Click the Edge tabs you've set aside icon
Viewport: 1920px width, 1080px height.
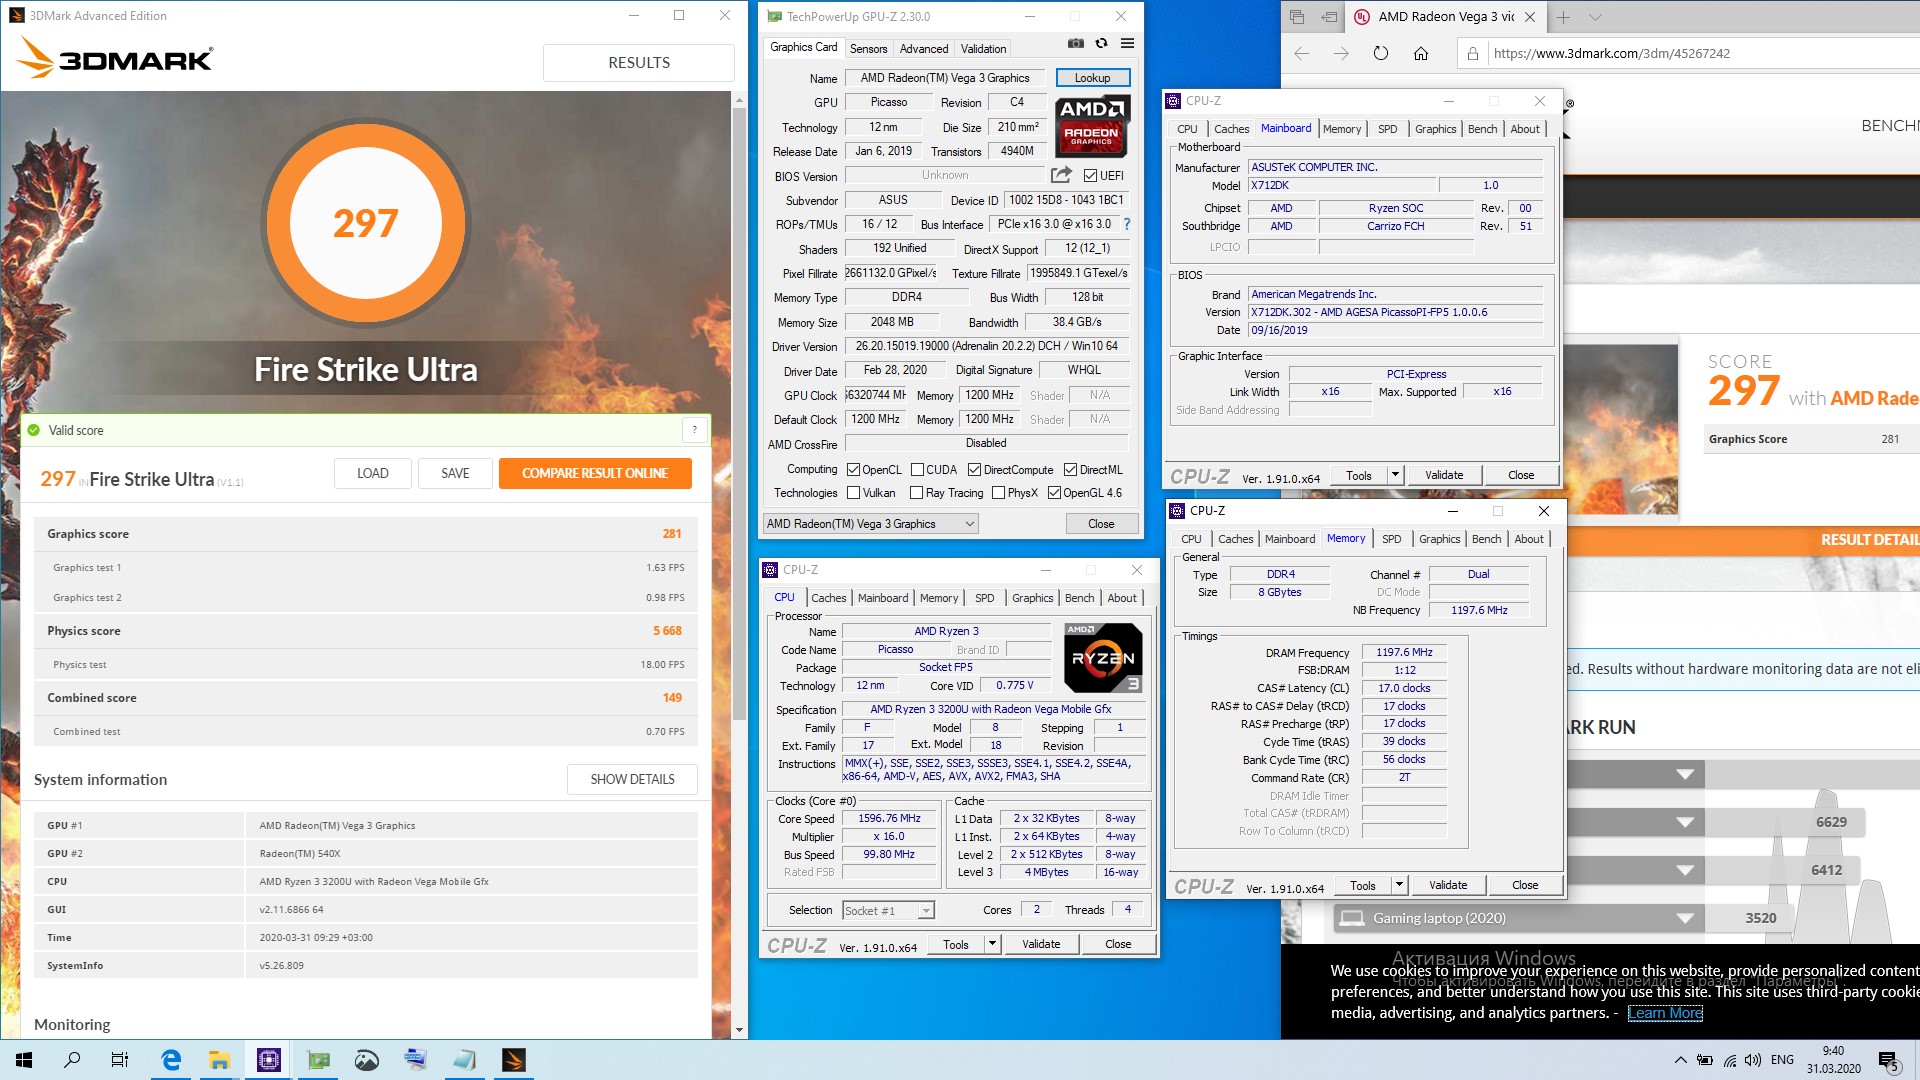pyautogui.click(x=1297, y=17)
